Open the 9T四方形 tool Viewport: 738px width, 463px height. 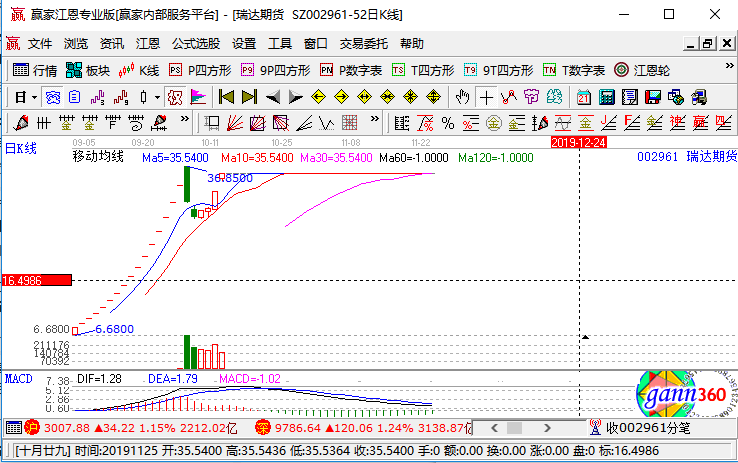click(x=498, y=71)
